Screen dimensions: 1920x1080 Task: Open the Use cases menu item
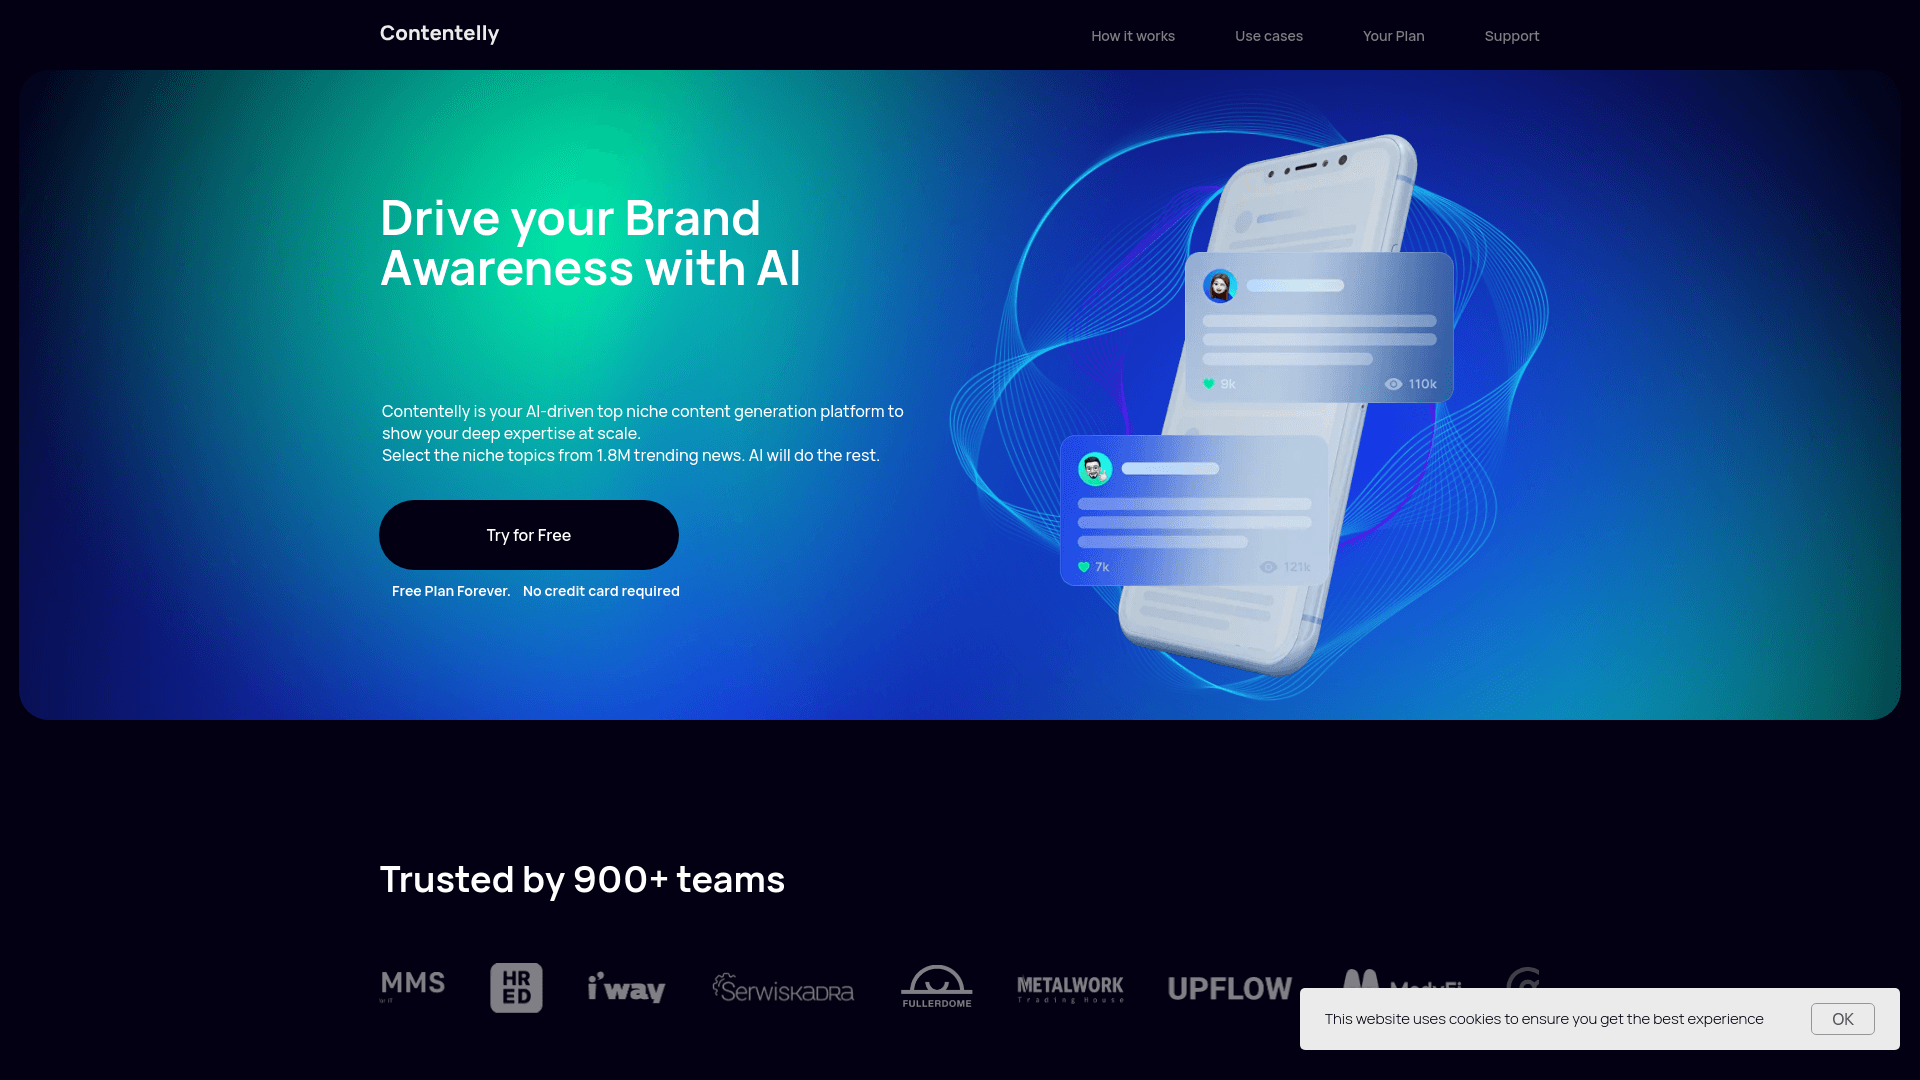tap(1269, 36)
